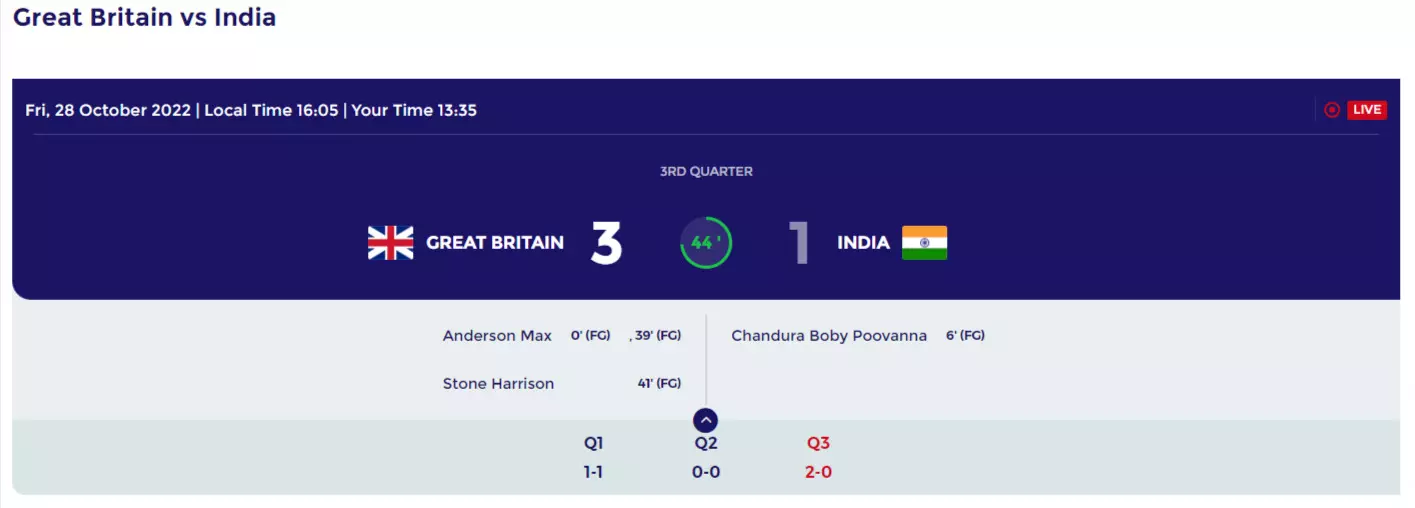Click scorer name Stone Harrison
Image resolution: width=1415 pixels, height=508 pixels.
click(498, 384)
